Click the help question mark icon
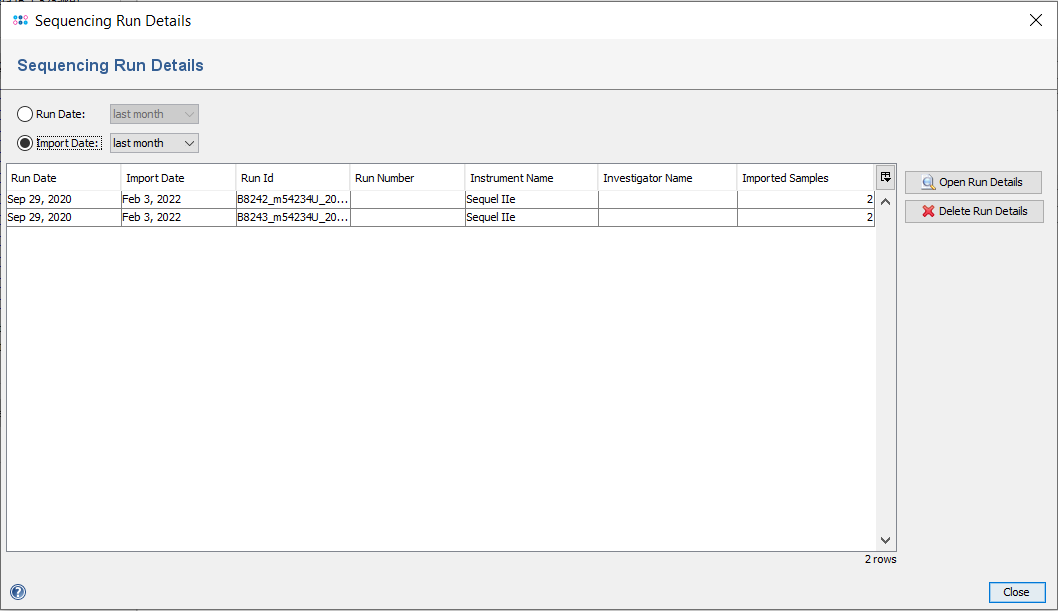Viewport: 1058px width, 611px height. [x=18, y=592]
